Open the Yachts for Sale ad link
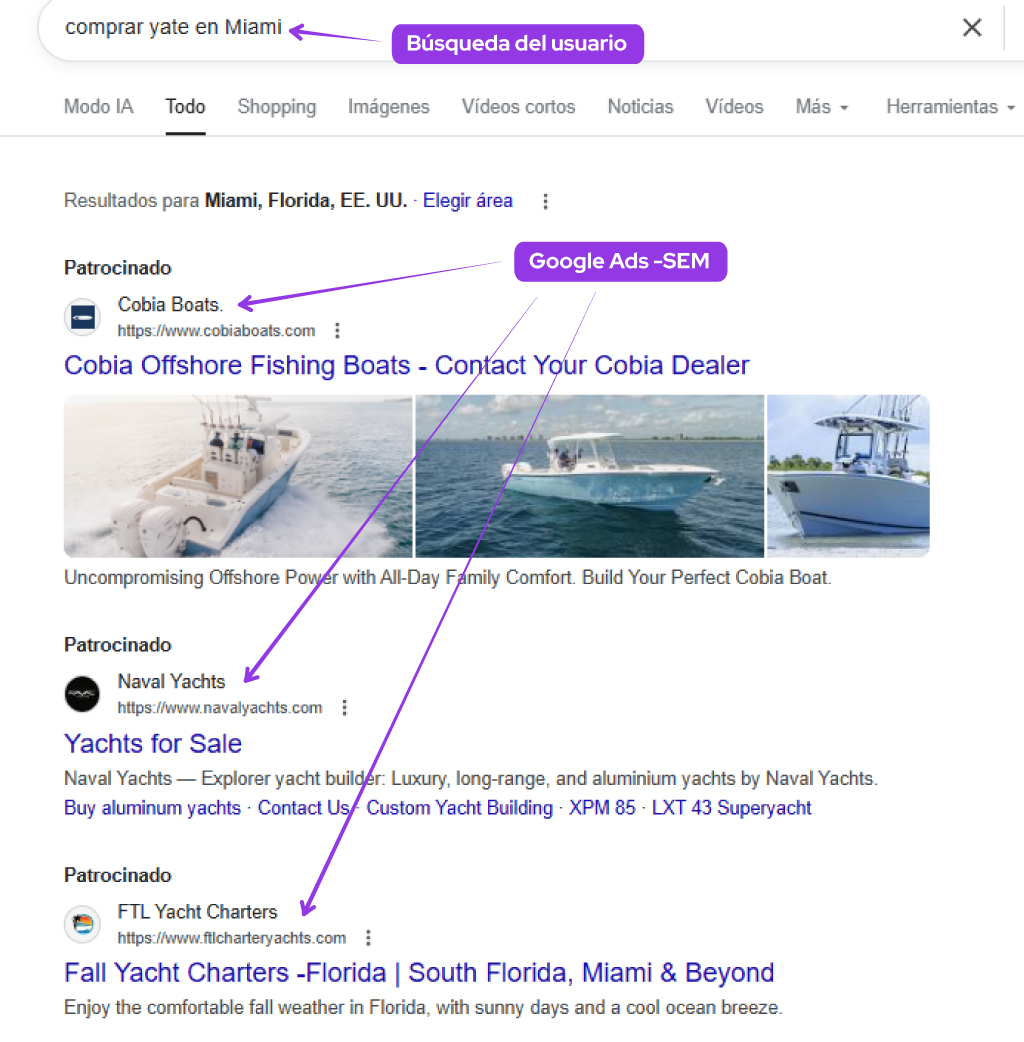 coord(153,744)
